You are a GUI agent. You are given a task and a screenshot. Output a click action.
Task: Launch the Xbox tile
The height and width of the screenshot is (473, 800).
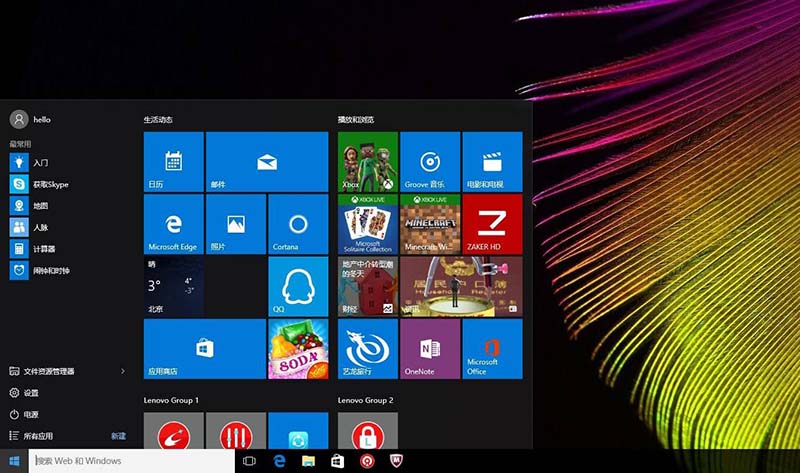click(x=368, y=162)
